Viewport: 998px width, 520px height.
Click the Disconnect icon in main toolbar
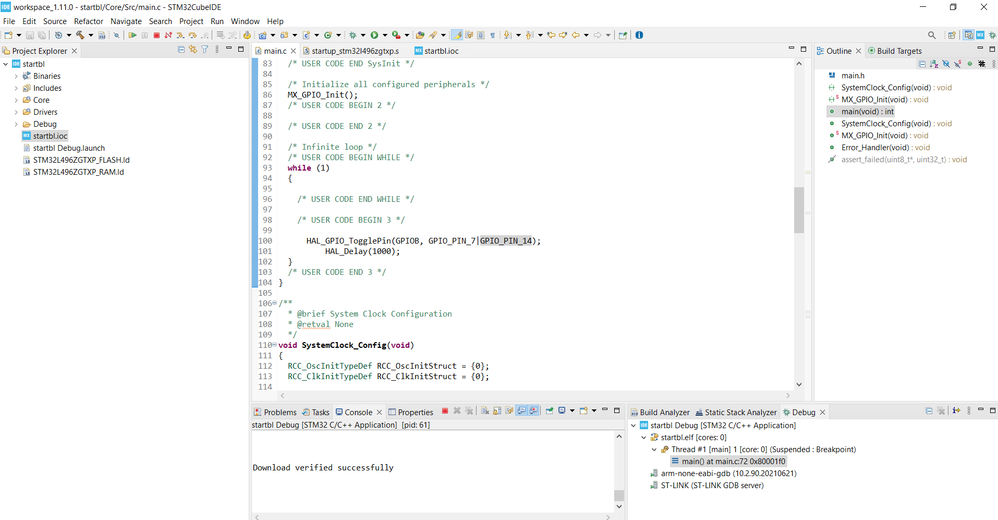tap(168, 35)
